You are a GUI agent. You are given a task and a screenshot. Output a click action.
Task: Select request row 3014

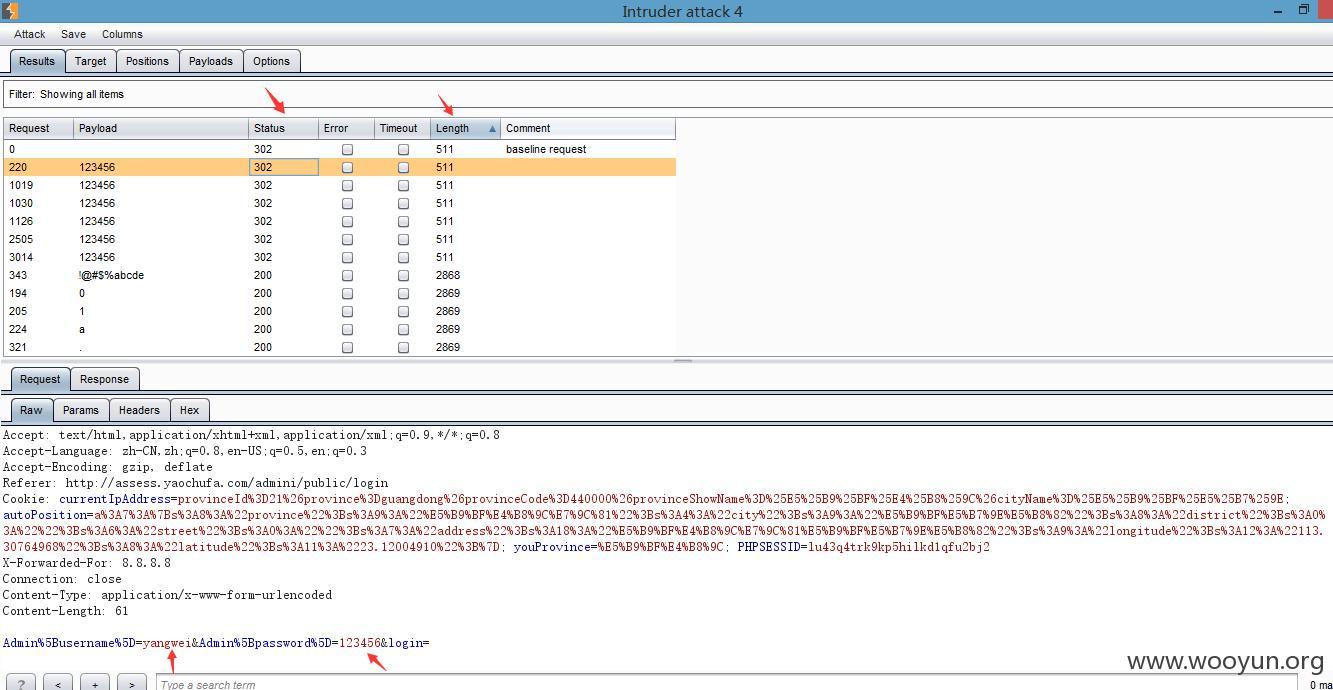(x=339, y=257)
